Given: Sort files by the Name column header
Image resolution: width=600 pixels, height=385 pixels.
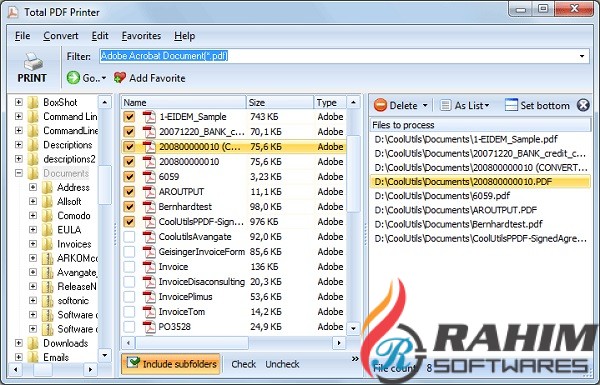Looking at the screenshot, I should pyautogui.click(x=184, y=103).
